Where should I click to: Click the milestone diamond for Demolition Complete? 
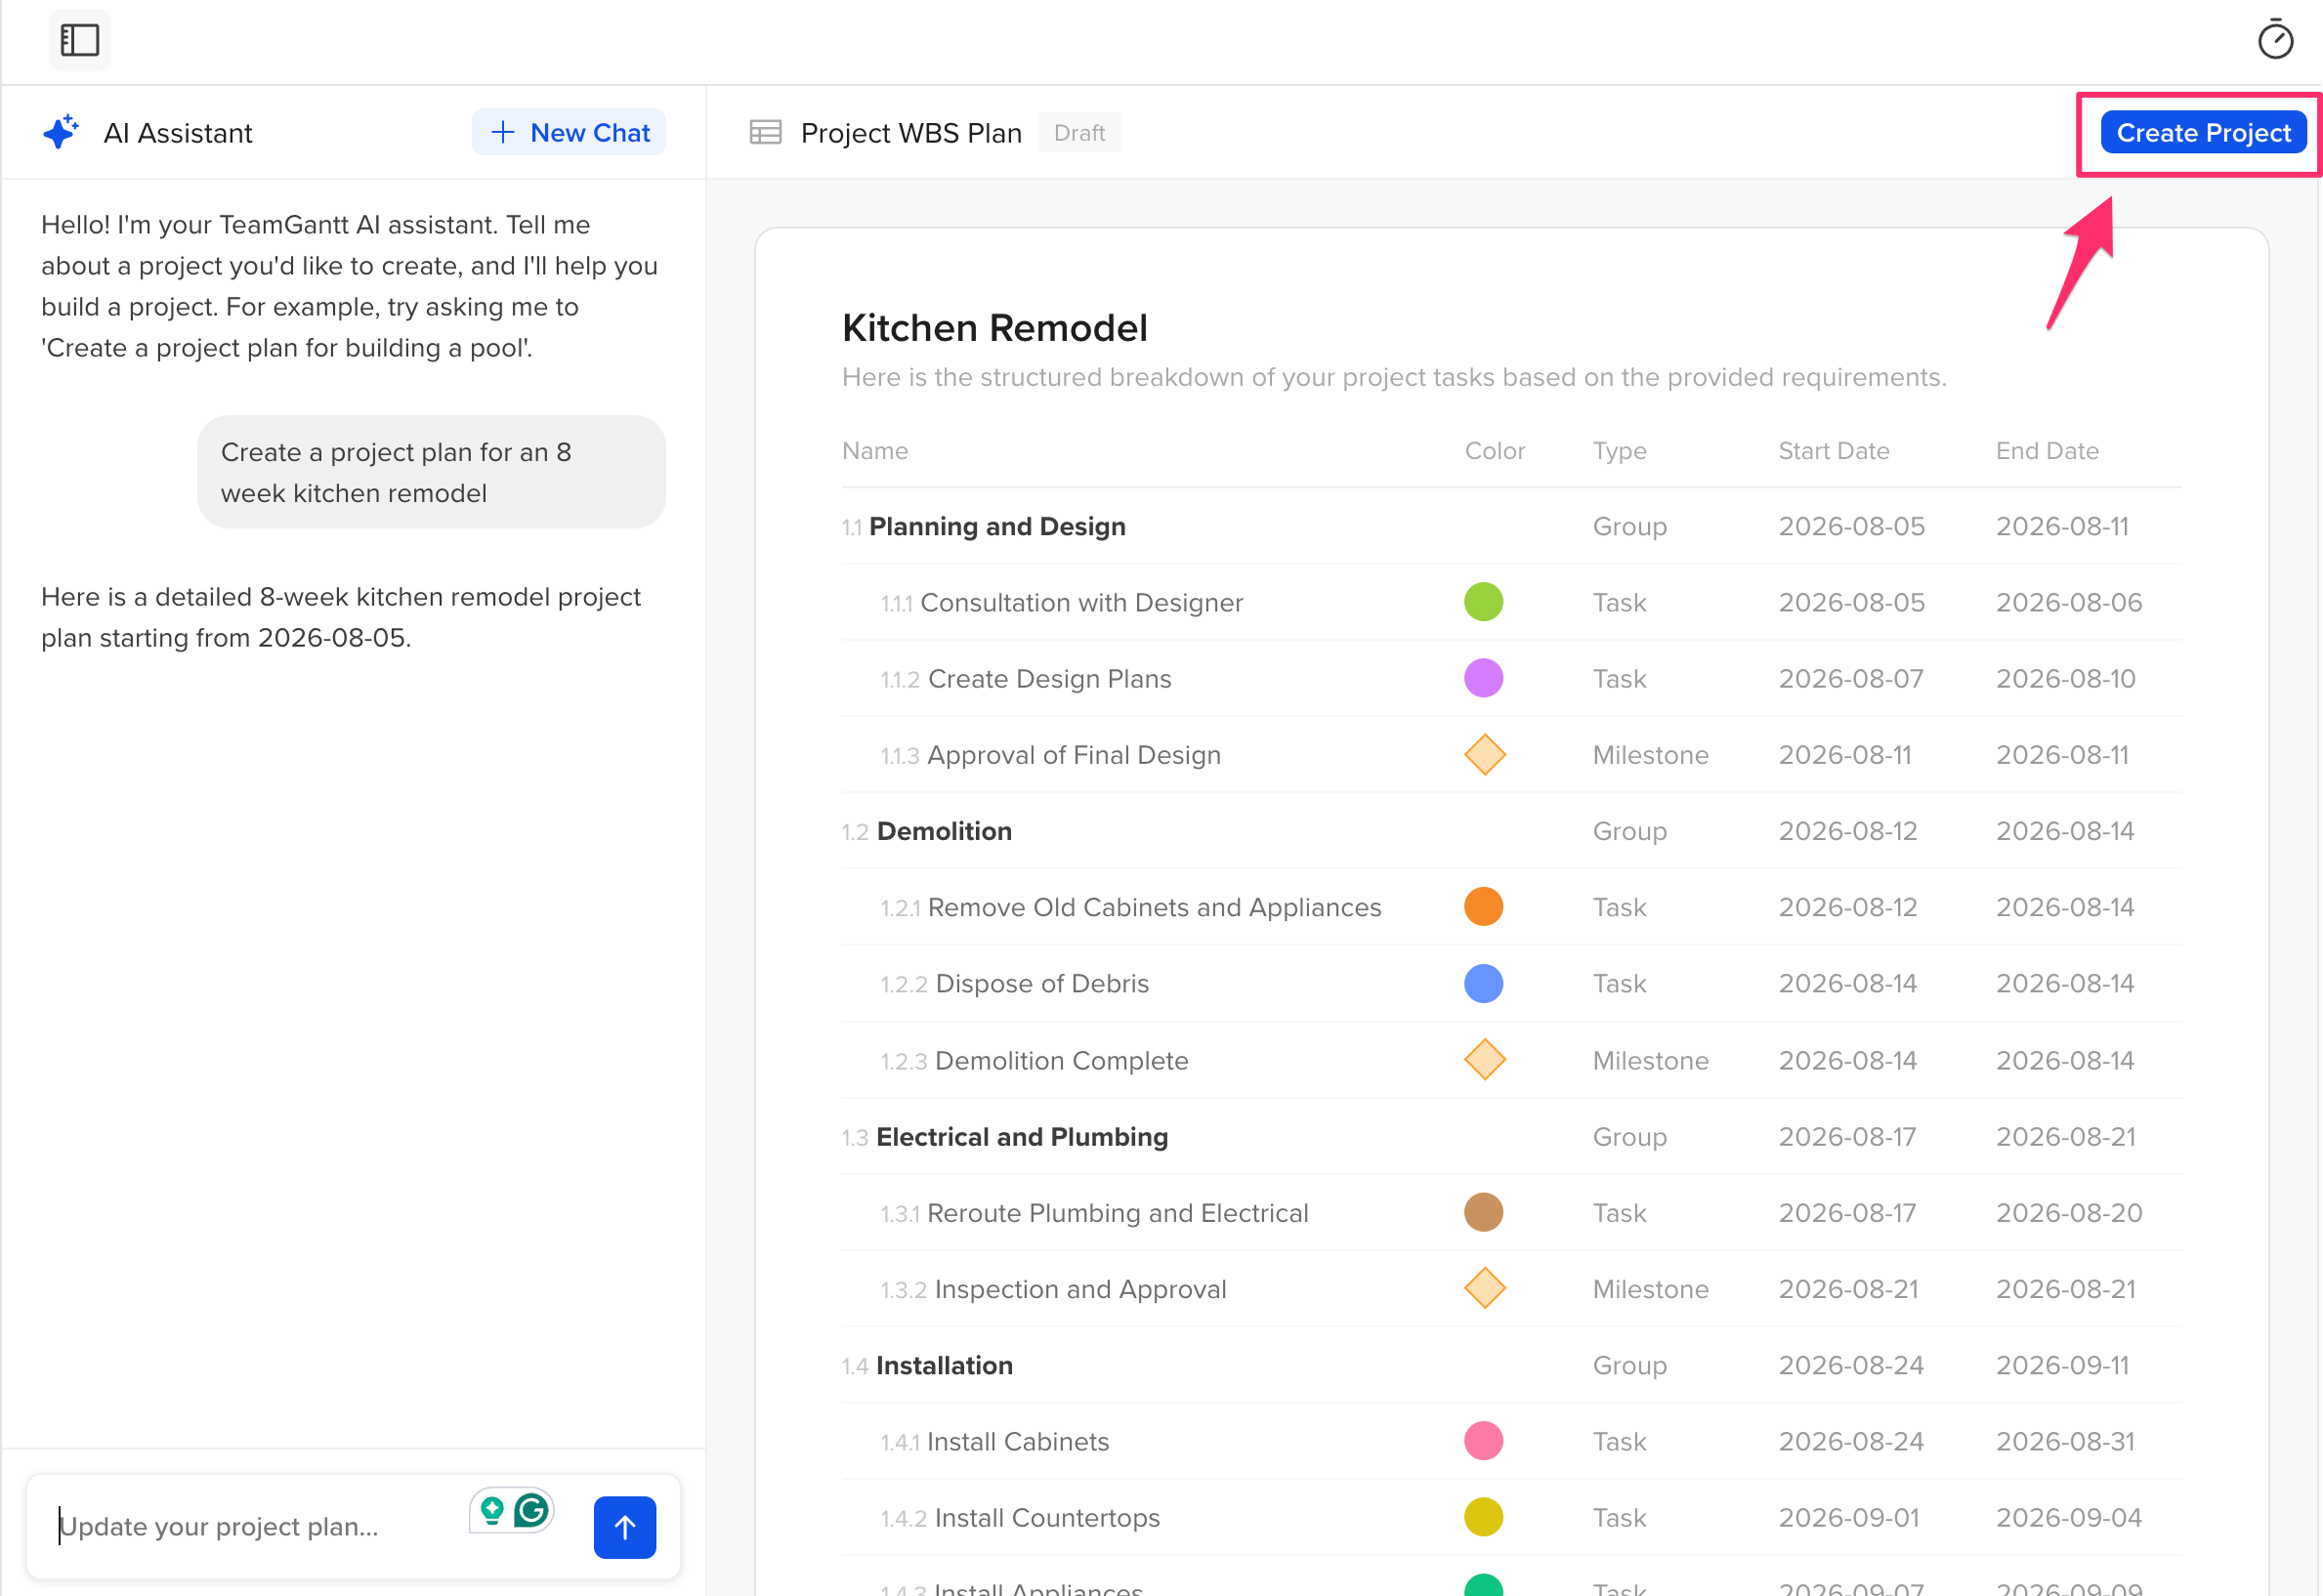pyautogui.click(x=1484, y=1059)
